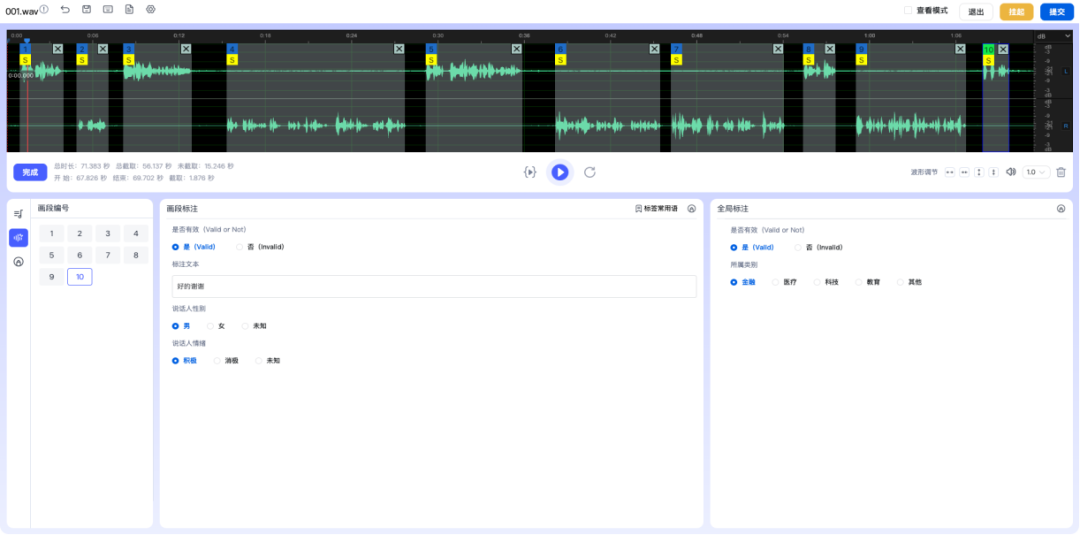Collapse the 全局标注 panel
Screen dimensions: 1080x535
tap(1060, 209)
